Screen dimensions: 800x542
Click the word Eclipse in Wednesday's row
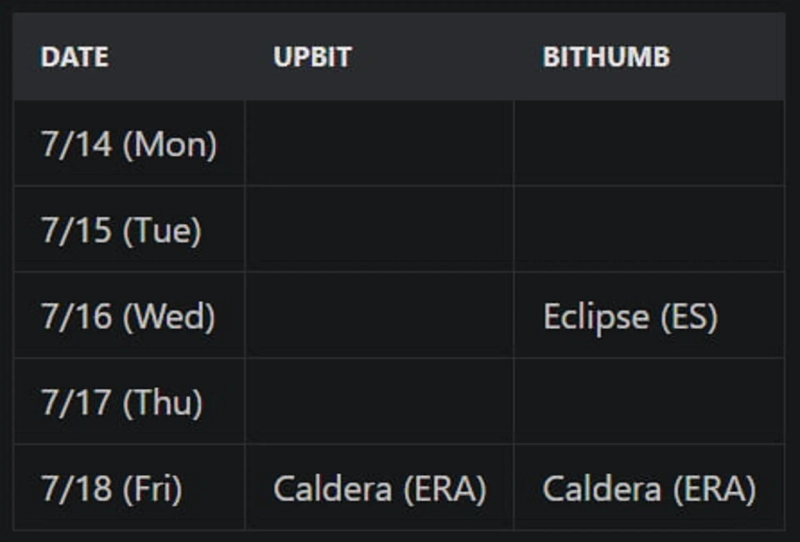[x=596, y=317]
